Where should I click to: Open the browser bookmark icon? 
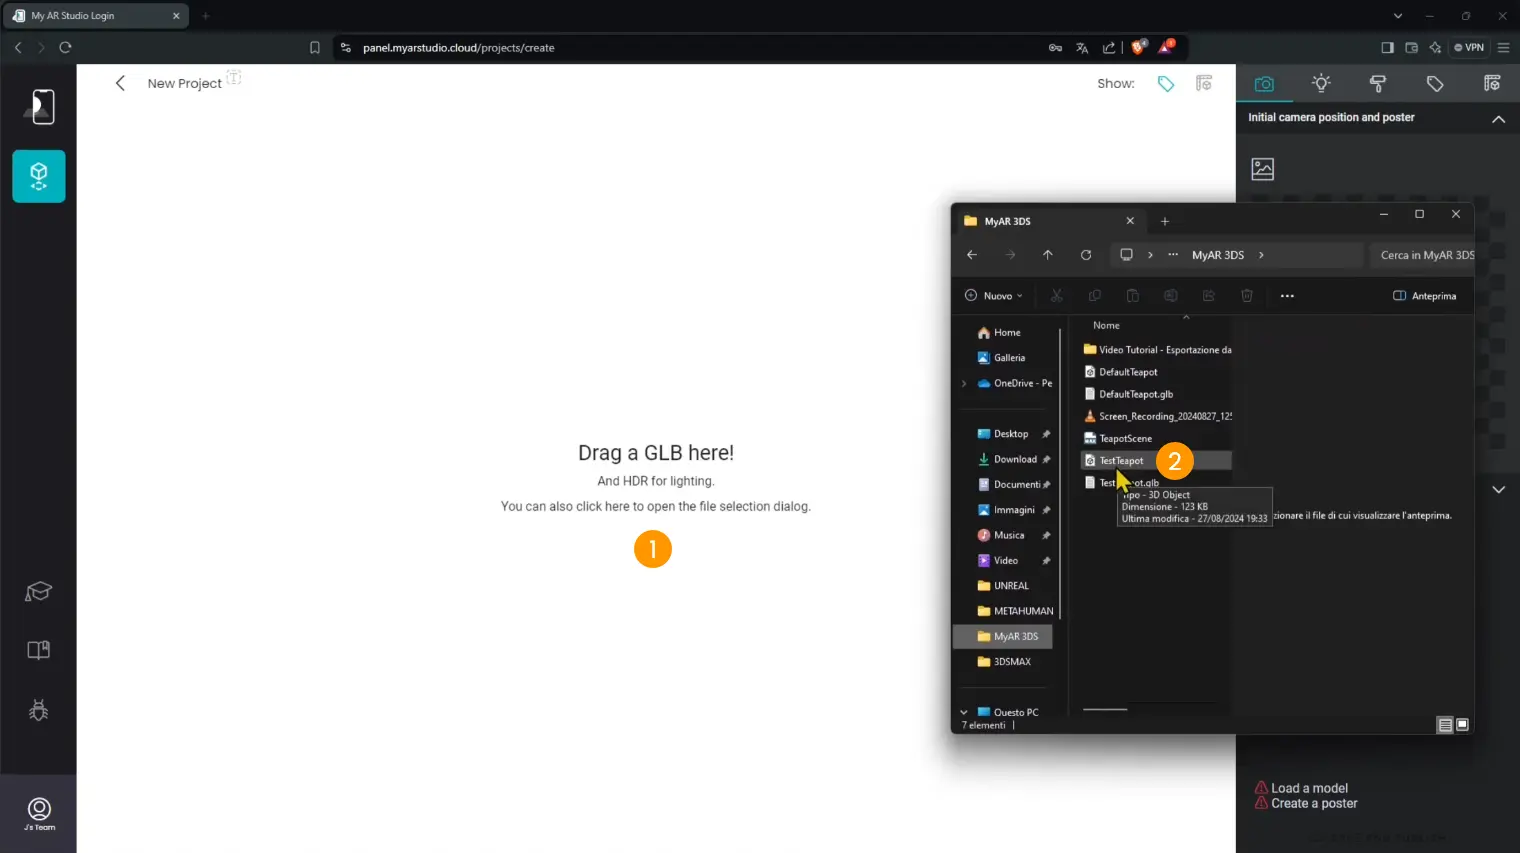tap(314, 47)
